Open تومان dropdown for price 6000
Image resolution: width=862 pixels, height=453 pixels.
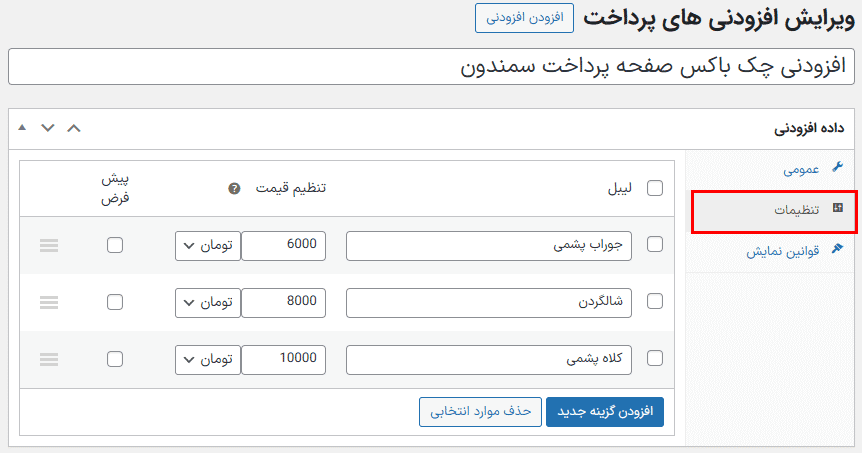[x=208, y=246]
